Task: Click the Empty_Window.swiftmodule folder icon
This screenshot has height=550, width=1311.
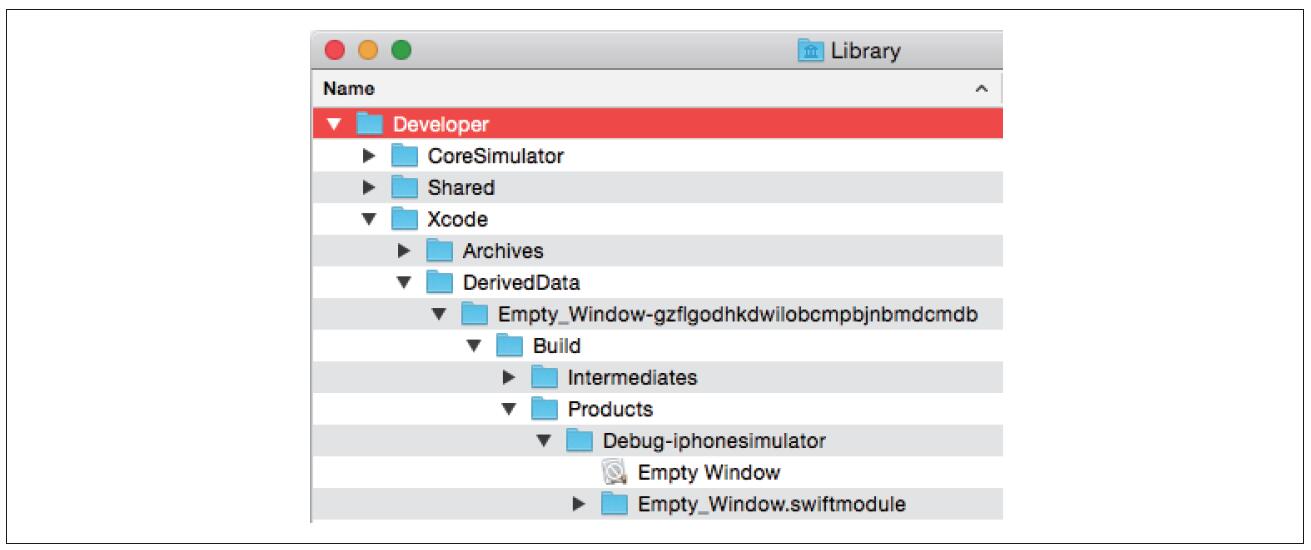Action: click(615, 504)
